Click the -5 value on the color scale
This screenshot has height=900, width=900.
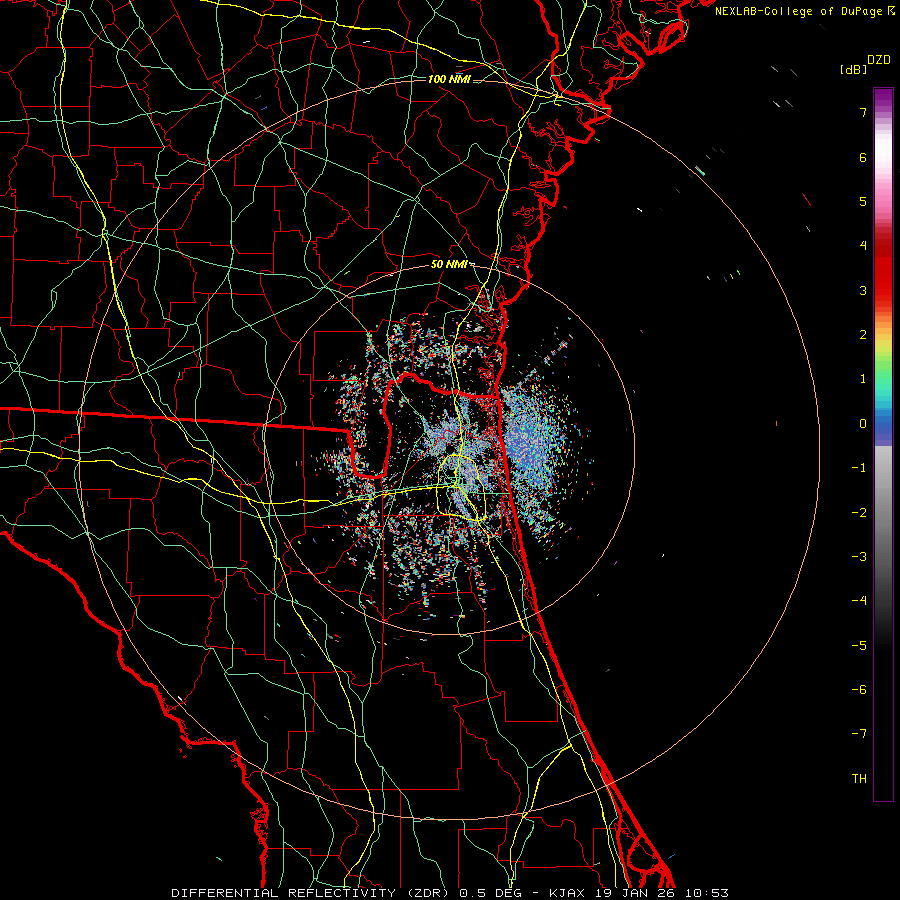[859, 645]
